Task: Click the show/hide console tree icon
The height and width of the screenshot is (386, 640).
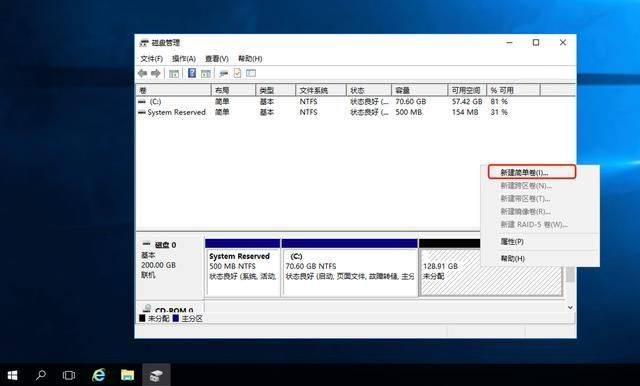Action: (174, 73)
